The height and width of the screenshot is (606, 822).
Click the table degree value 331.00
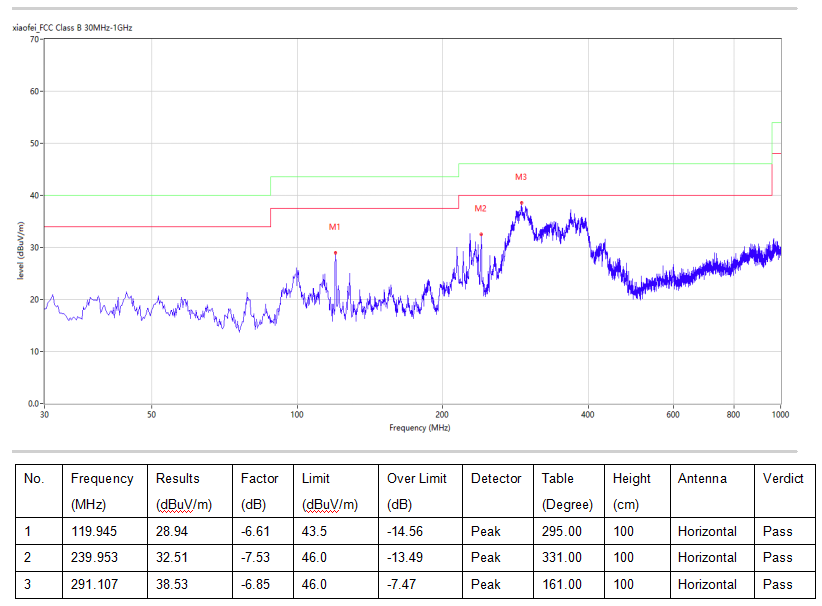[561, 557]
